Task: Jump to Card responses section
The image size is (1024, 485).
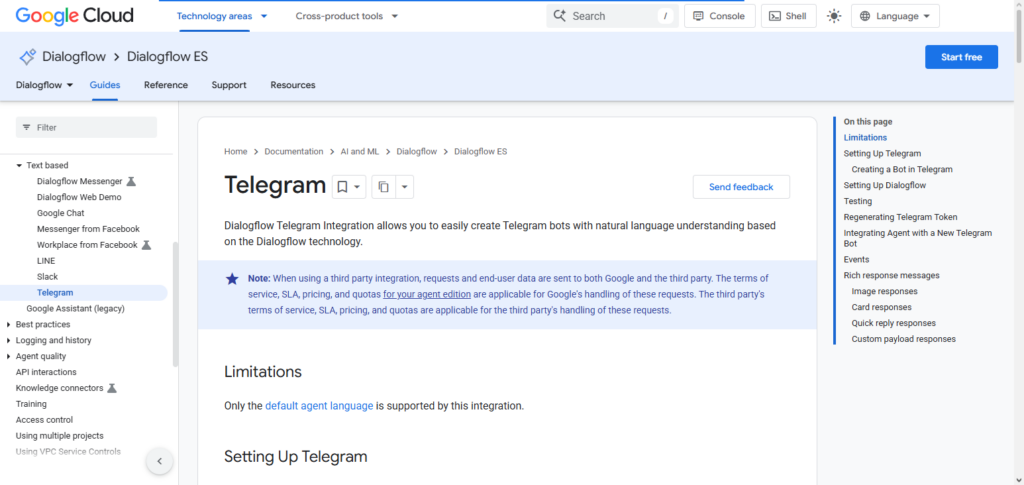Action: 882,307
